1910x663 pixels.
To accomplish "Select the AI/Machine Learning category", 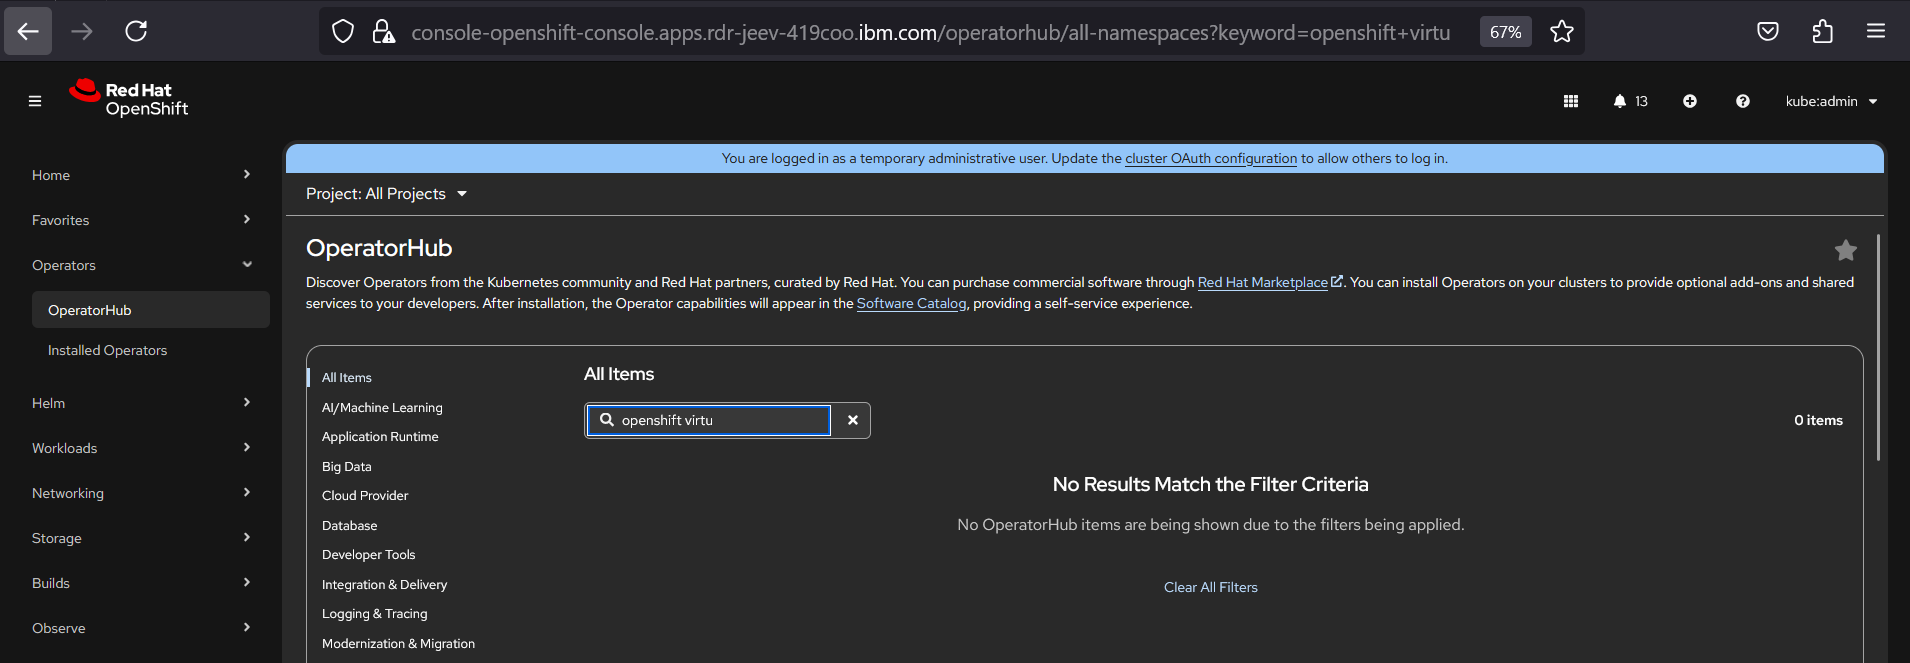I will coord(382,407).
